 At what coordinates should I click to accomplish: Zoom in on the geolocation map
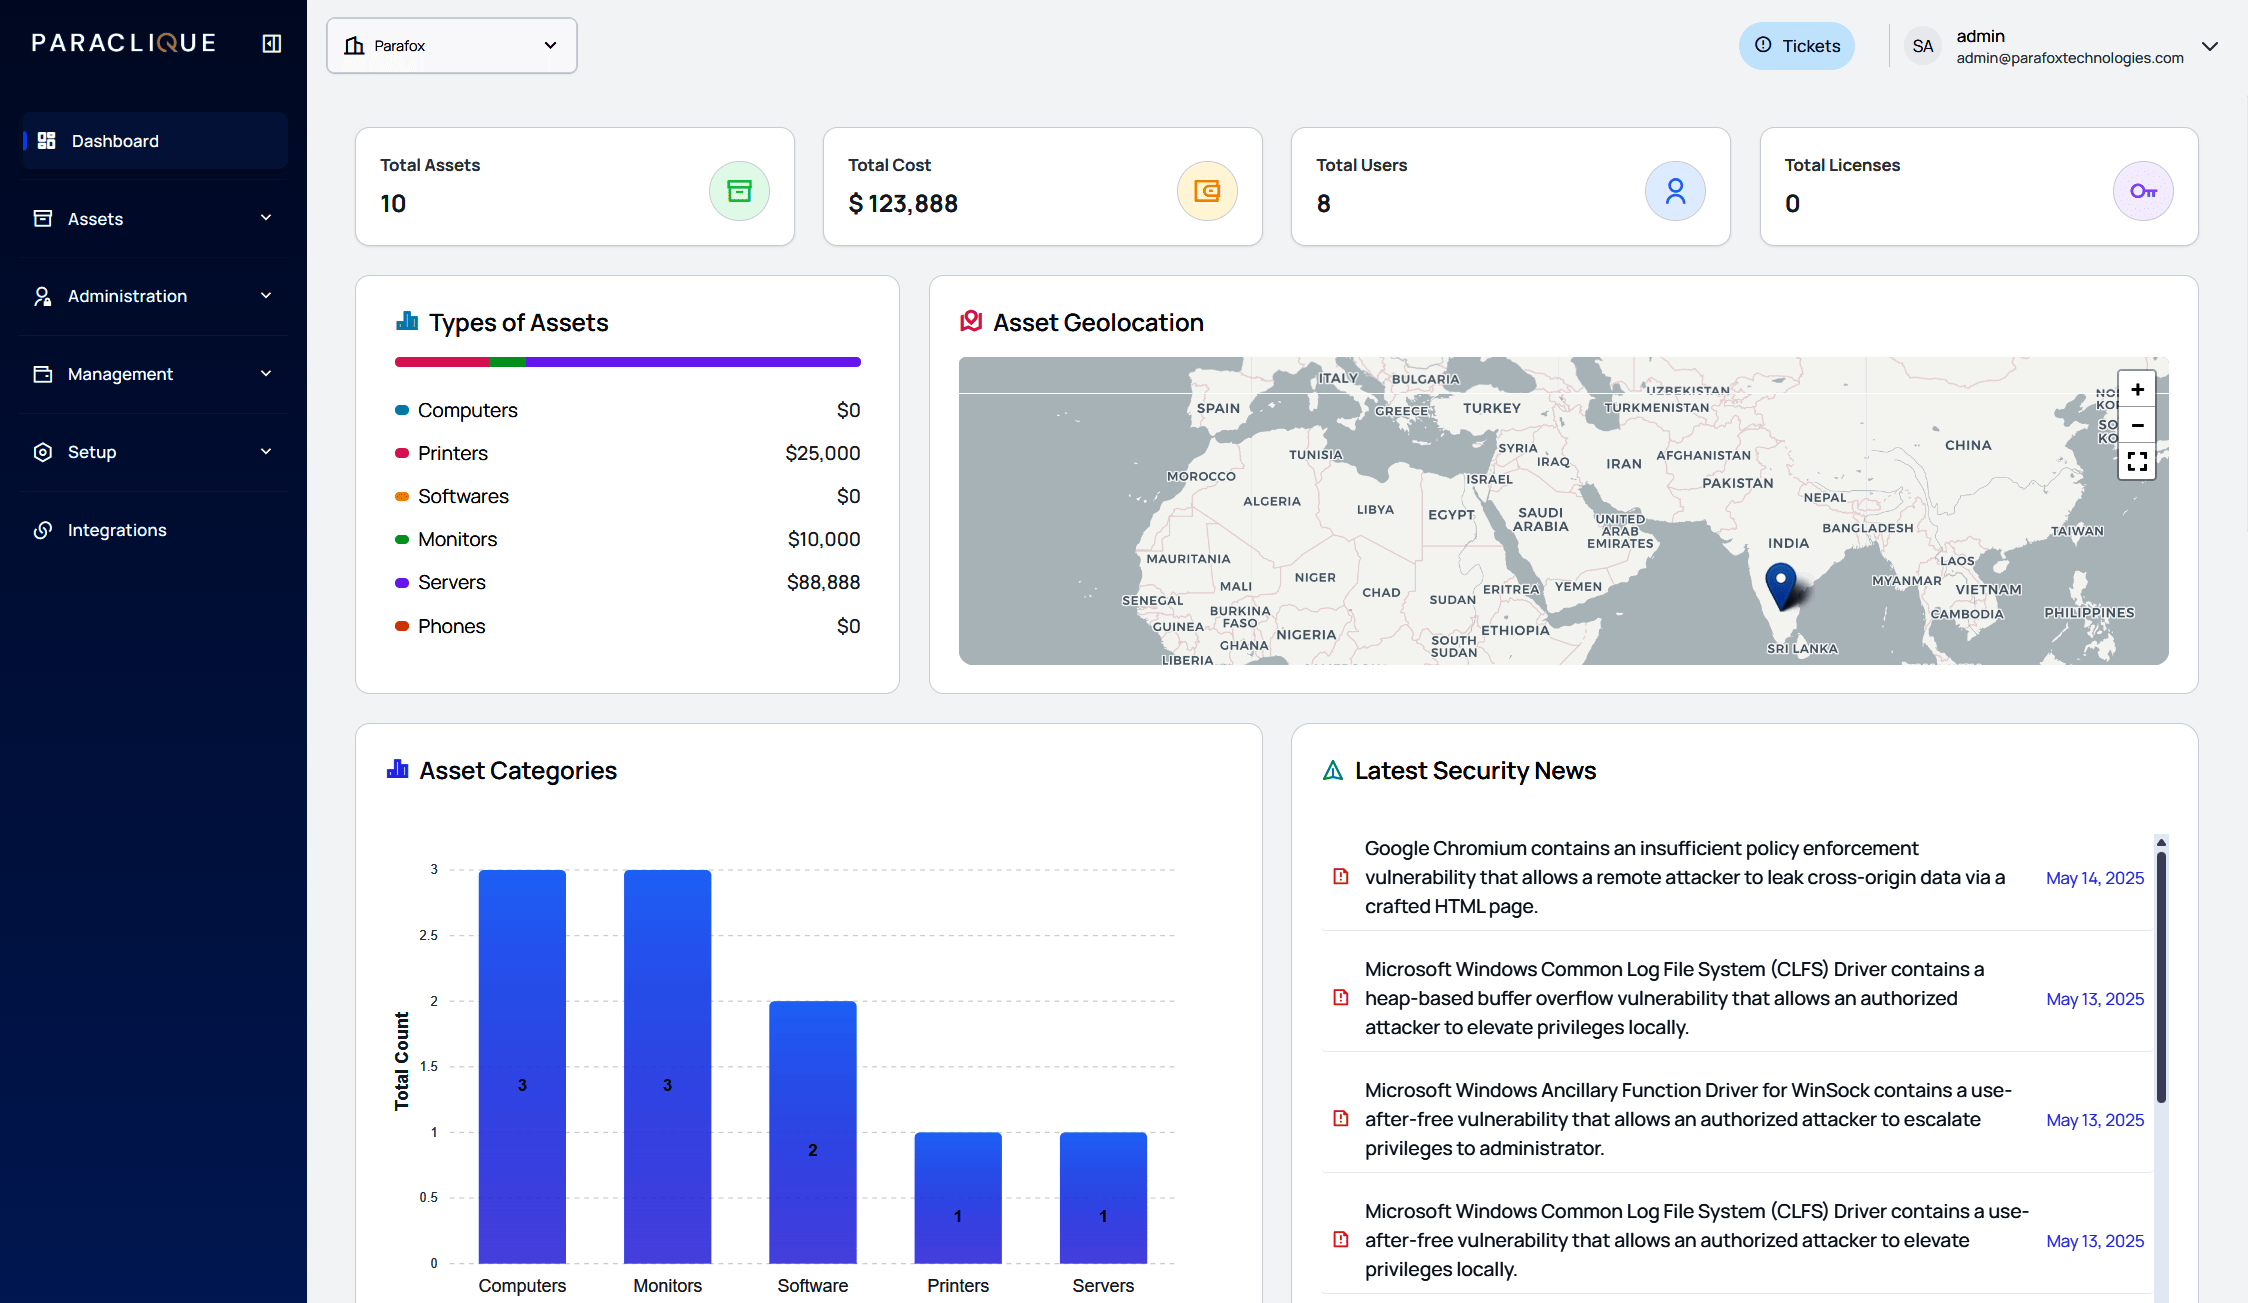pos(2137,390)
